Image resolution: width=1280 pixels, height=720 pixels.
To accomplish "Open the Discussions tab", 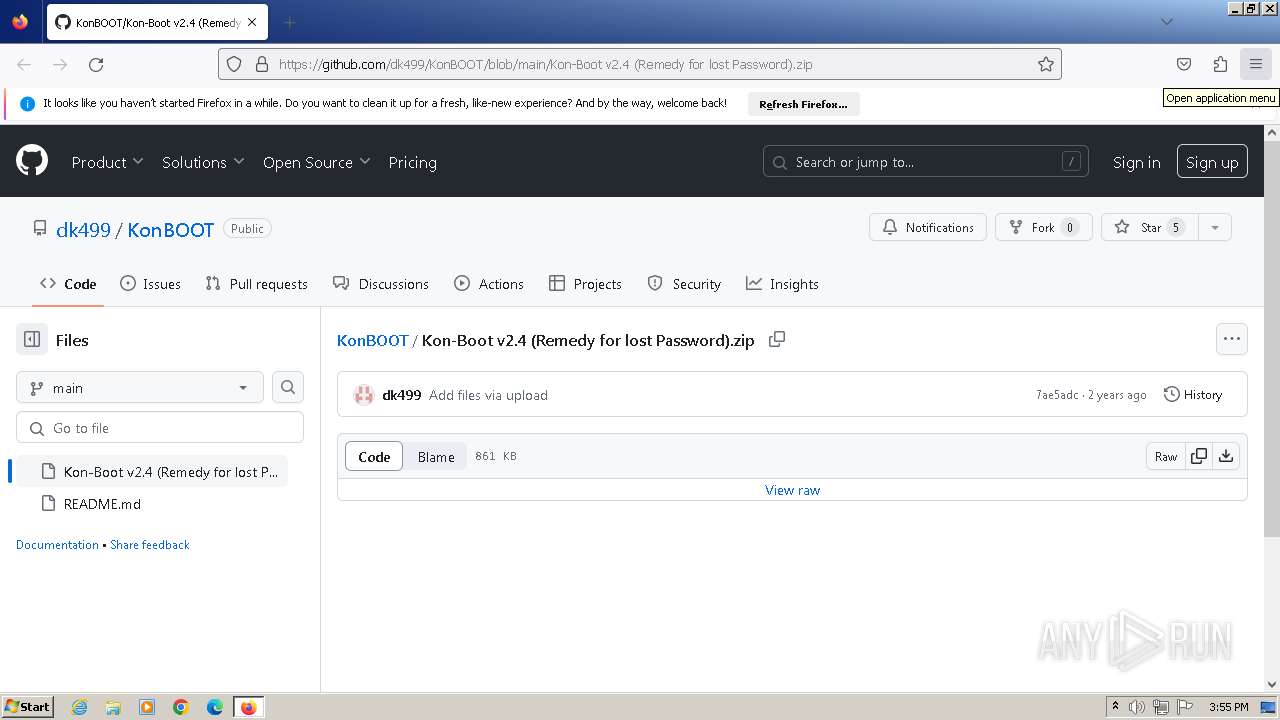I will pos(381,284).
